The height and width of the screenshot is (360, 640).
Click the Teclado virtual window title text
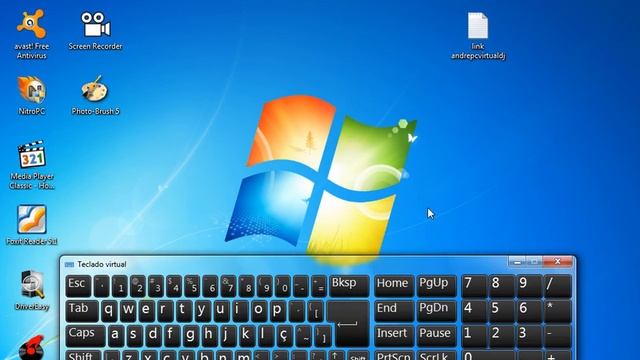(x=102, y=264)
